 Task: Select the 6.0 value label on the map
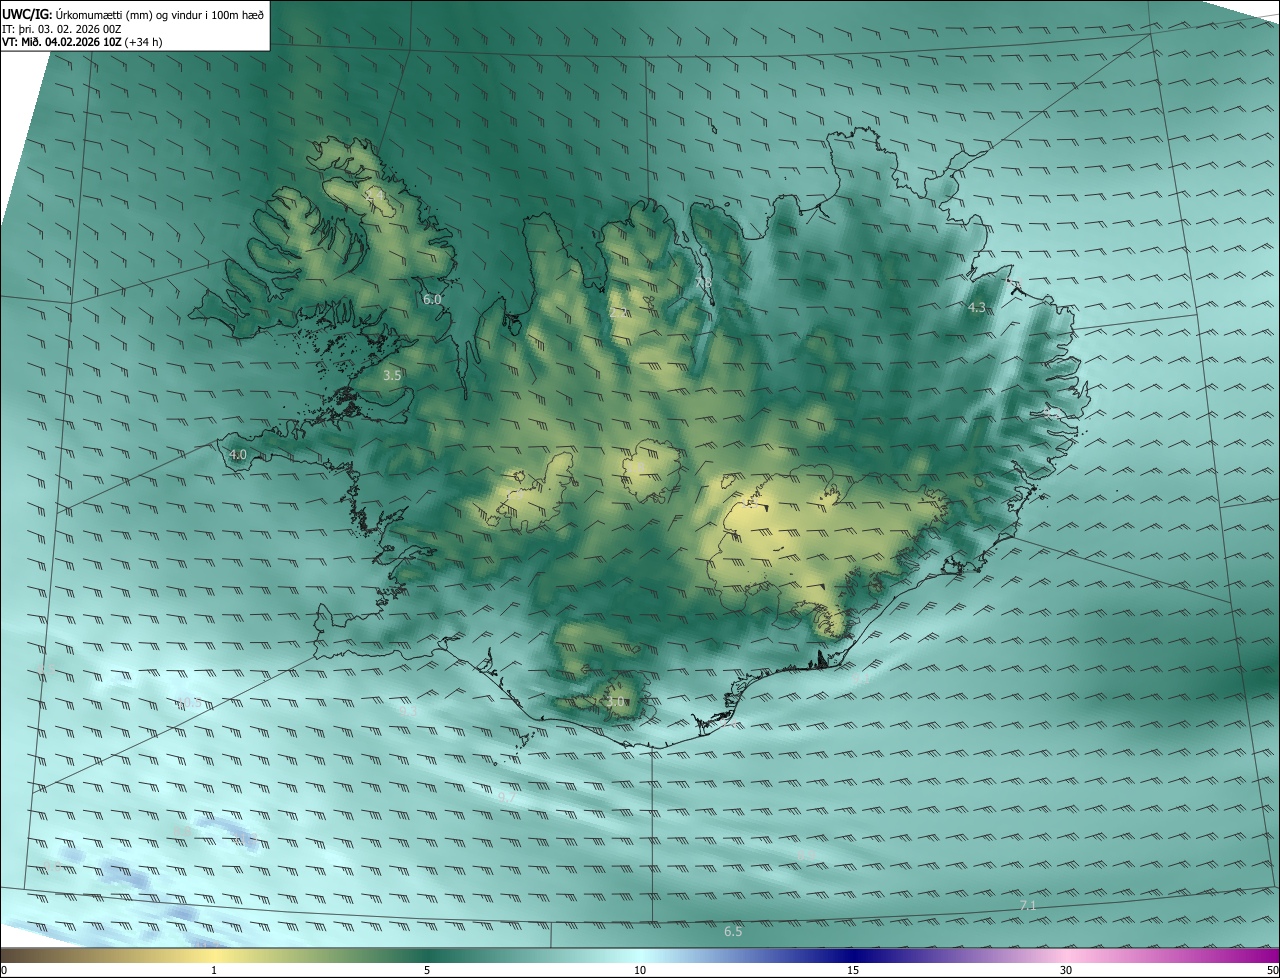point(432,299)
